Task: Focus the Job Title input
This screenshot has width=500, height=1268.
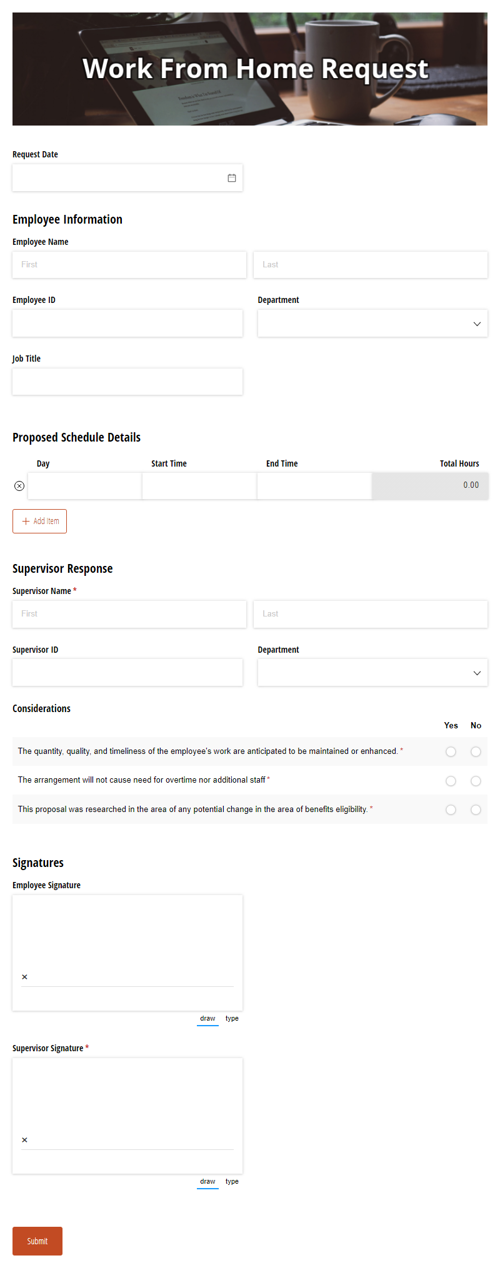Action: click(127, 381)
